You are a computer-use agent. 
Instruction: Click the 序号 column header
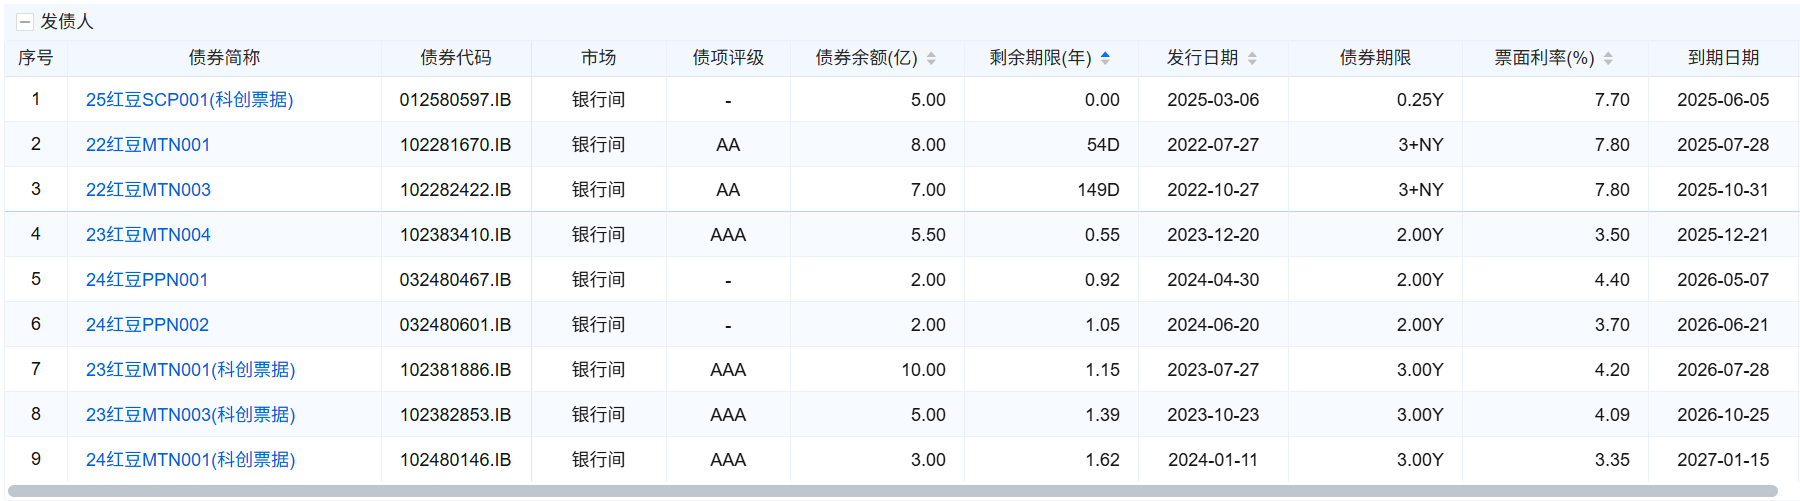pyautogui.click(x=36, y=58)
